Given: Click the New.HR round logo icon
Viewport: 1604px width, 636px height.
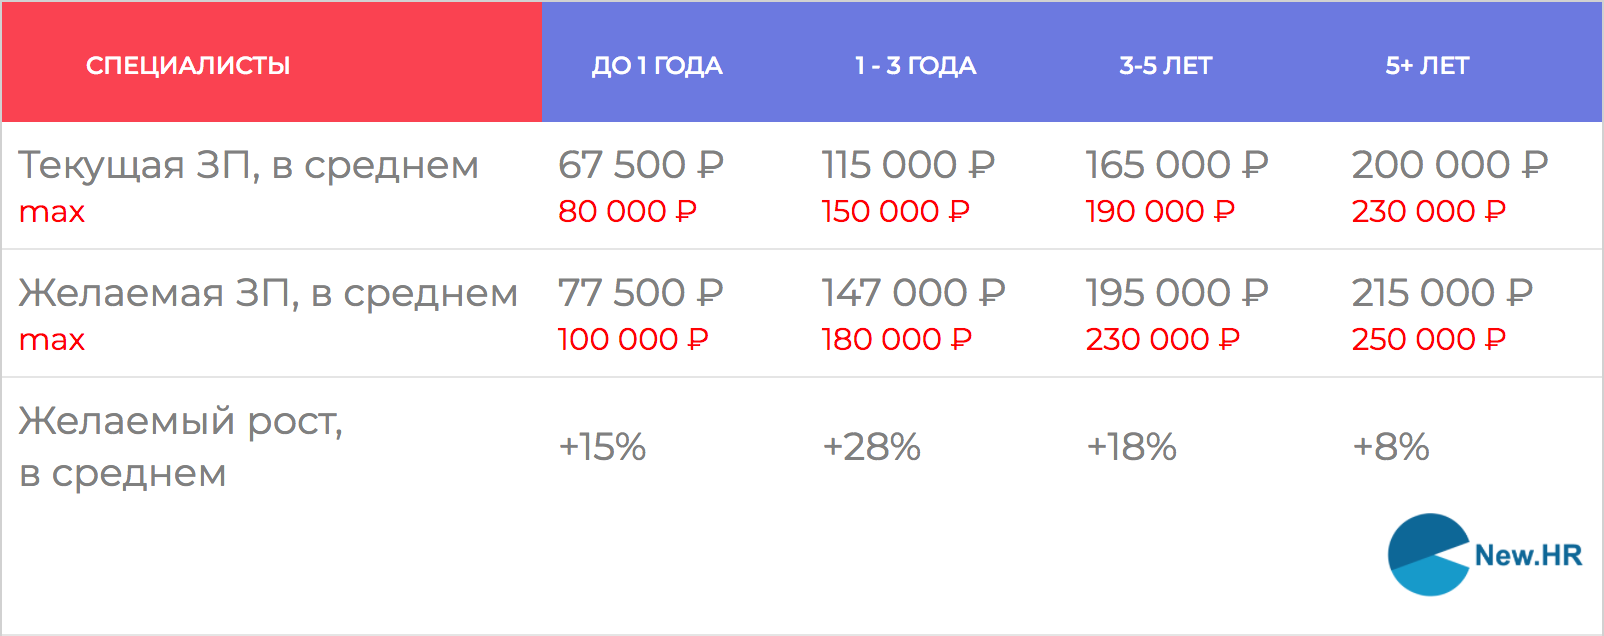Looking at the screenshot, I should pyautogui.click(x=1429, y=554).
